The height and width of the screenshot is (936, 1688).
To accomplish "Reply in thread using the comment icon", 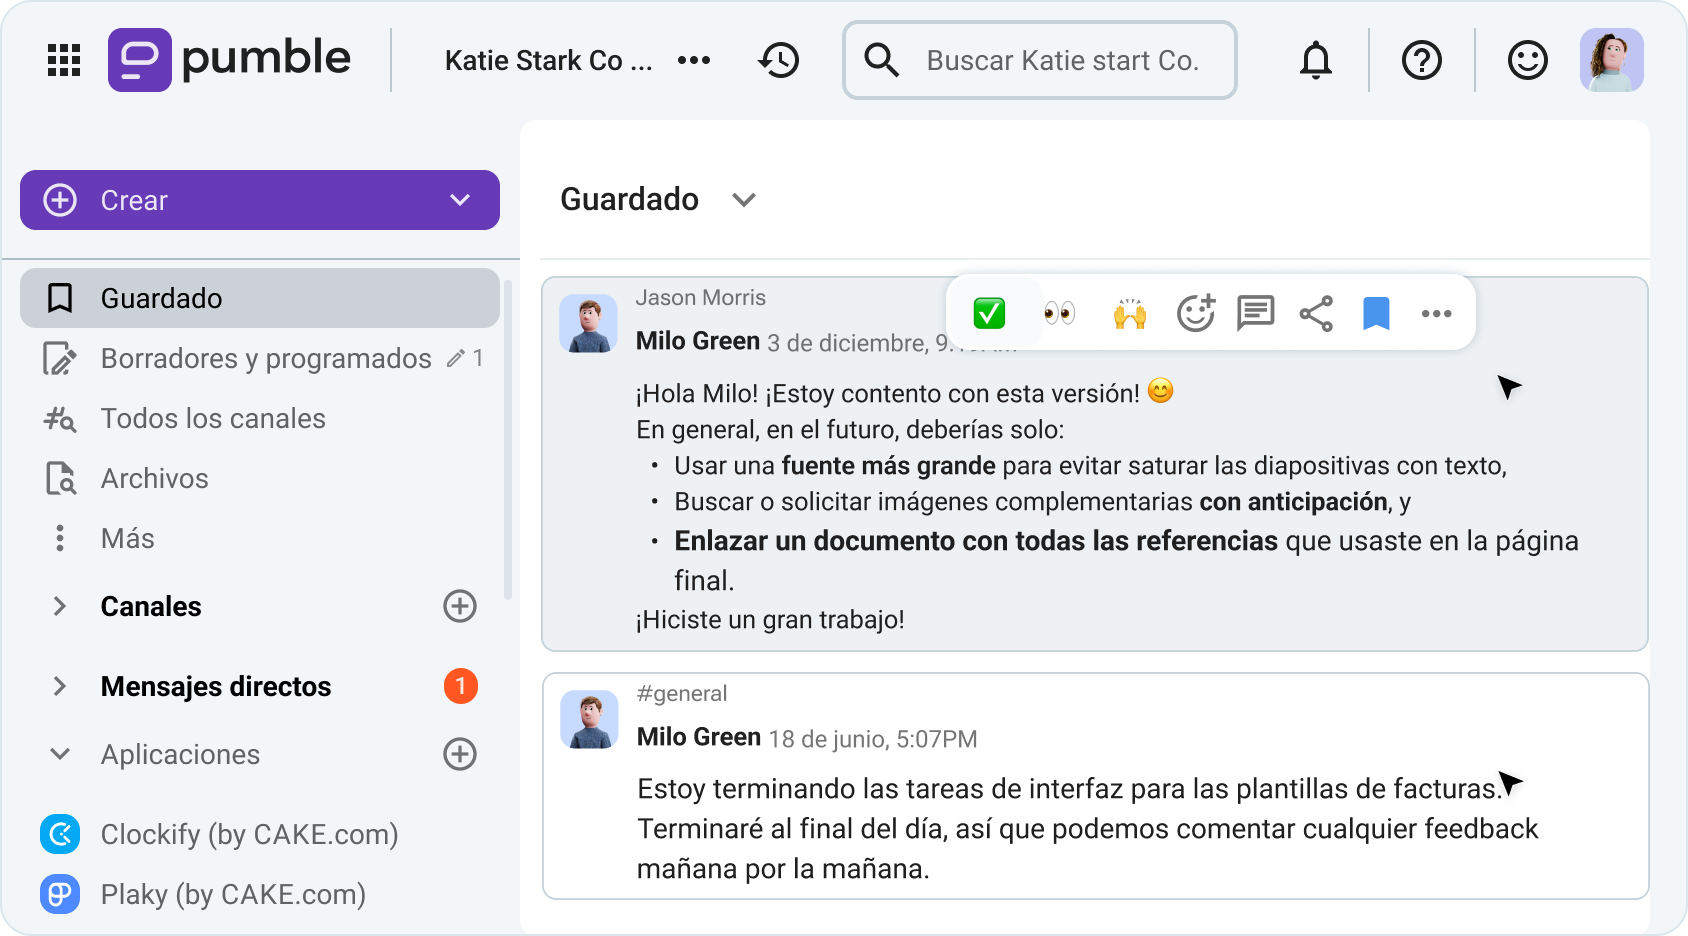I will 1255,312.
